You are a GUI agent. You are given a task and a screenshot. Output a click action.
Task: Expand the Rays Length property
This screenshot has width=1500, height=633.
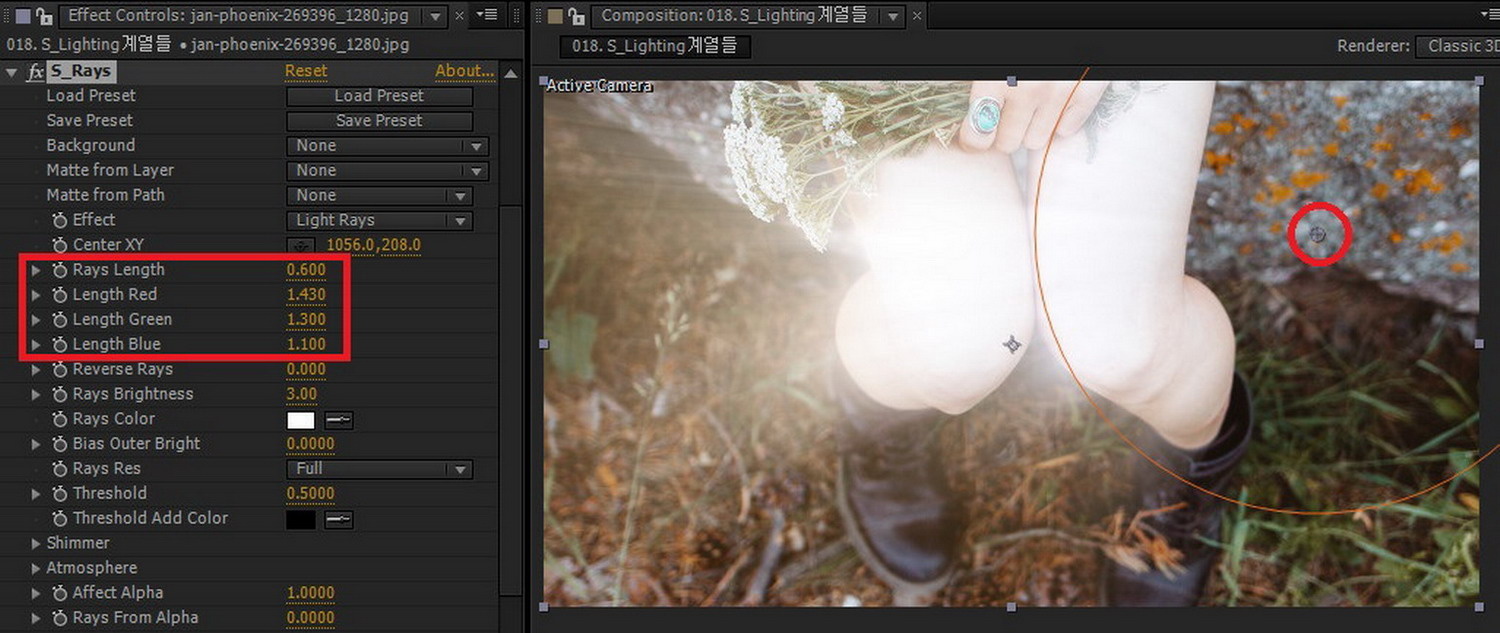[x=37, y=270]
